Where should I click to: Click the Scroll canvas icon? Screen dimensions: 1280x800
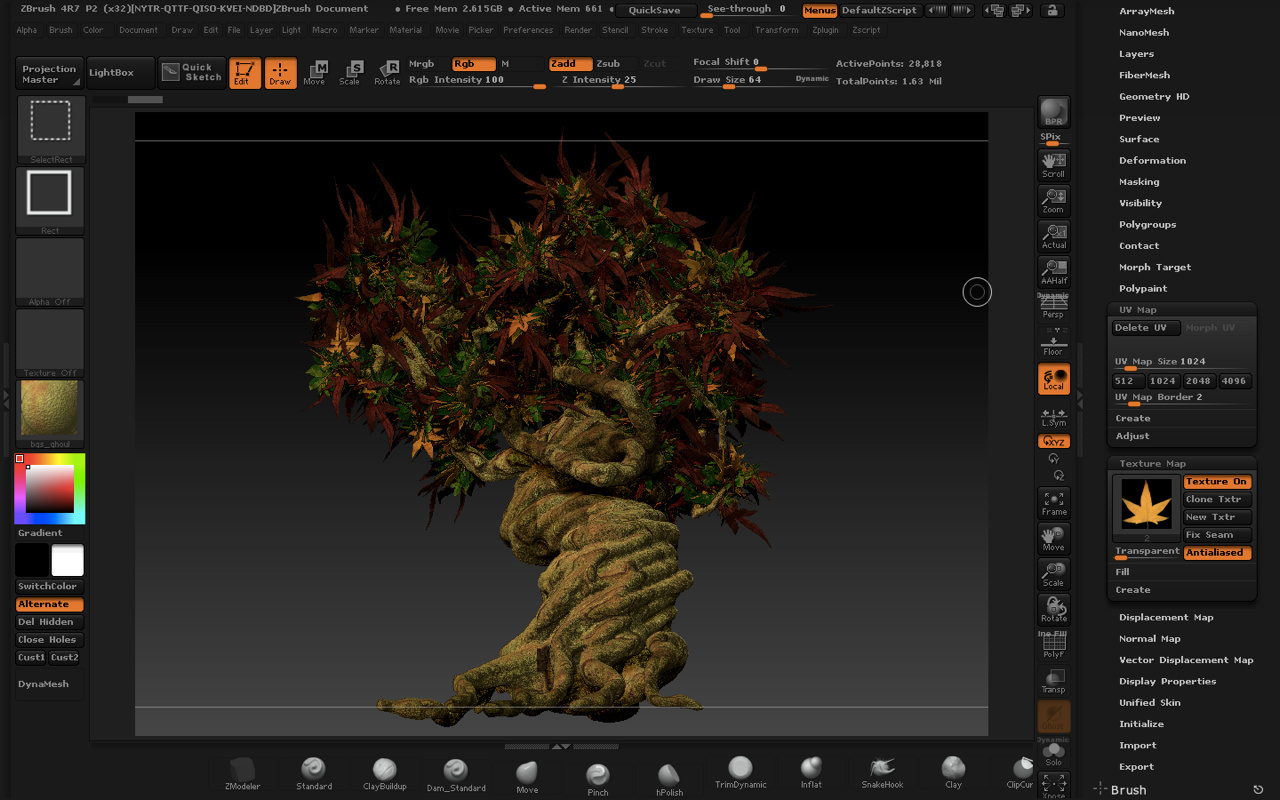click(x=1054, y=165)
